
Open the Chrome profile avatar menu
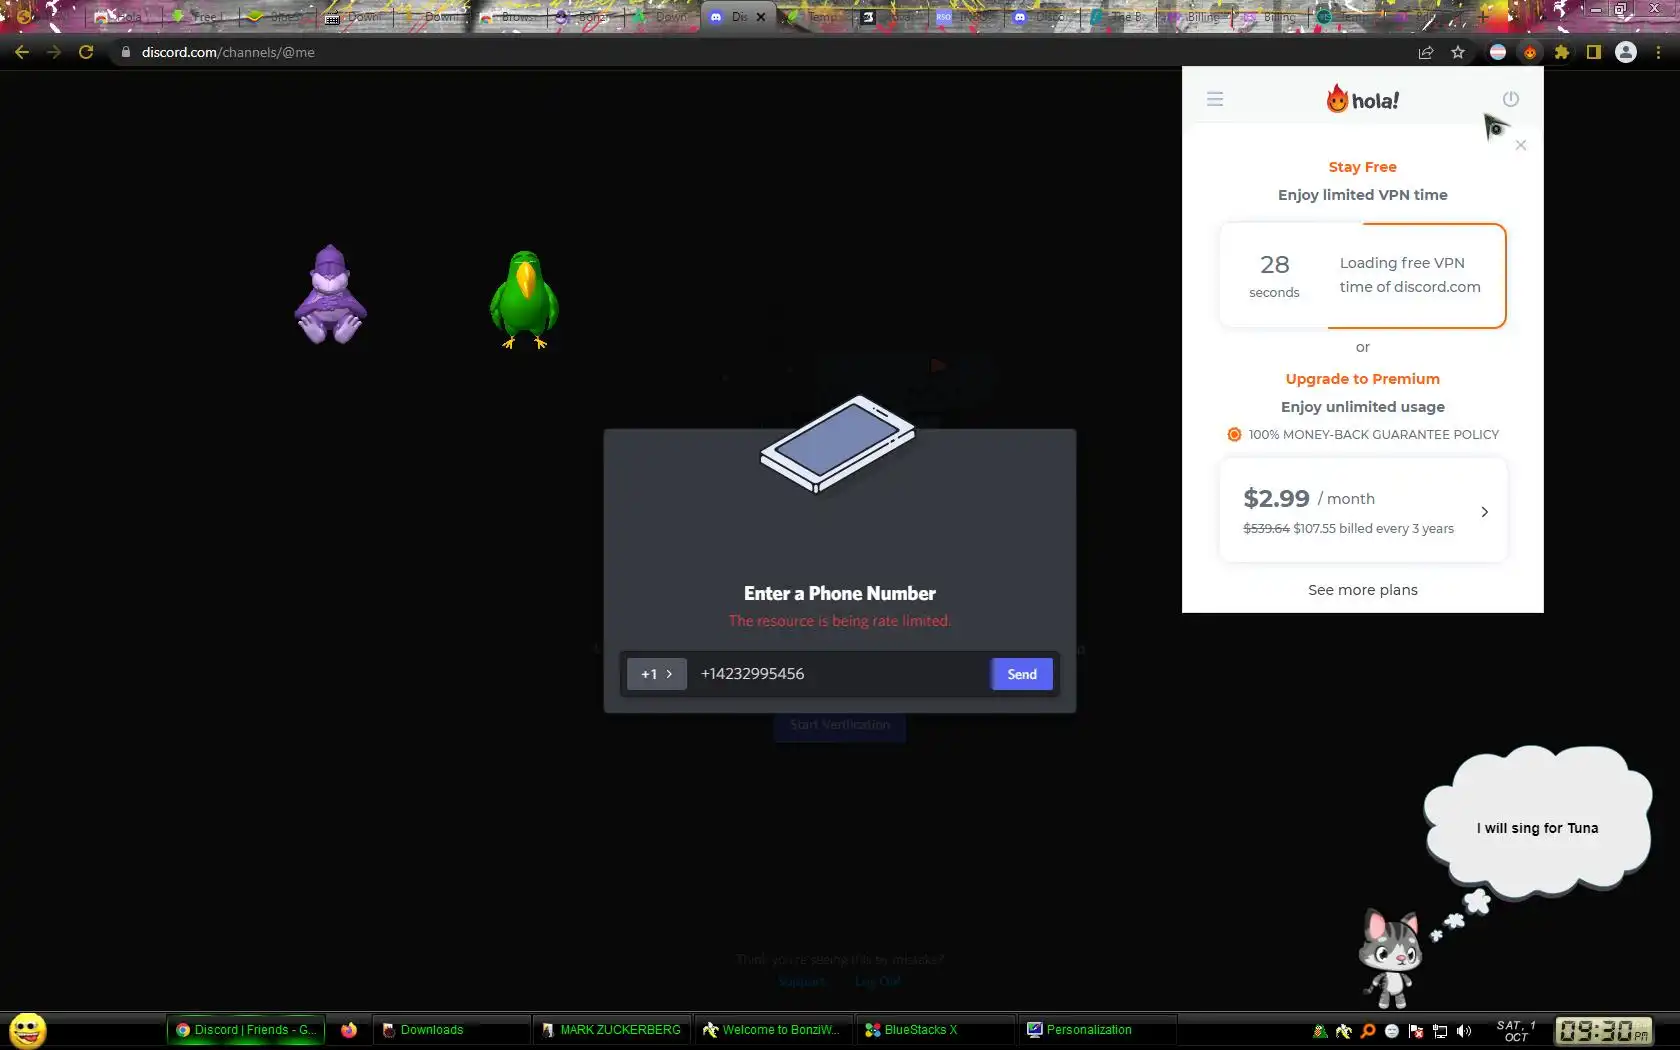tap(1626, 52)
